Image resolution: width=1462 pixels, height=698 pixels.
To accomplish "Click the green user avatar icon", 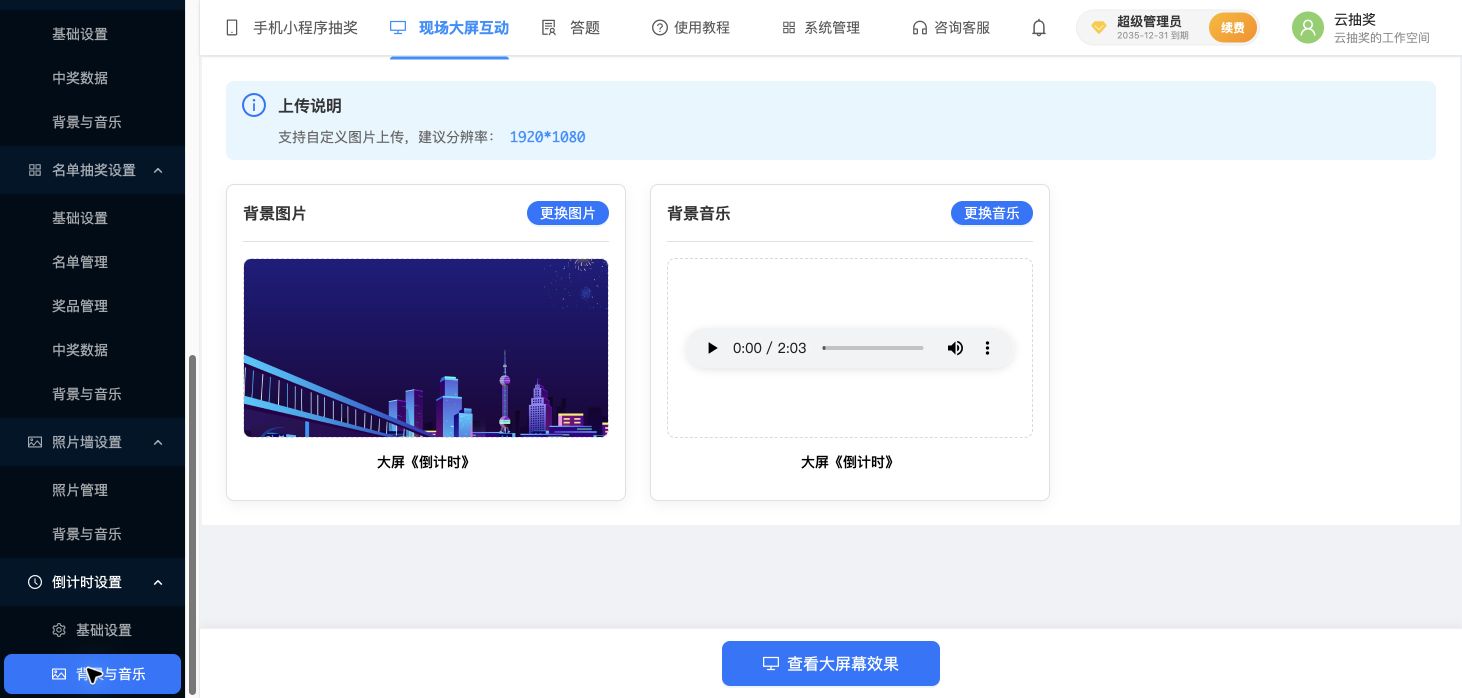I will point(1307,28).
